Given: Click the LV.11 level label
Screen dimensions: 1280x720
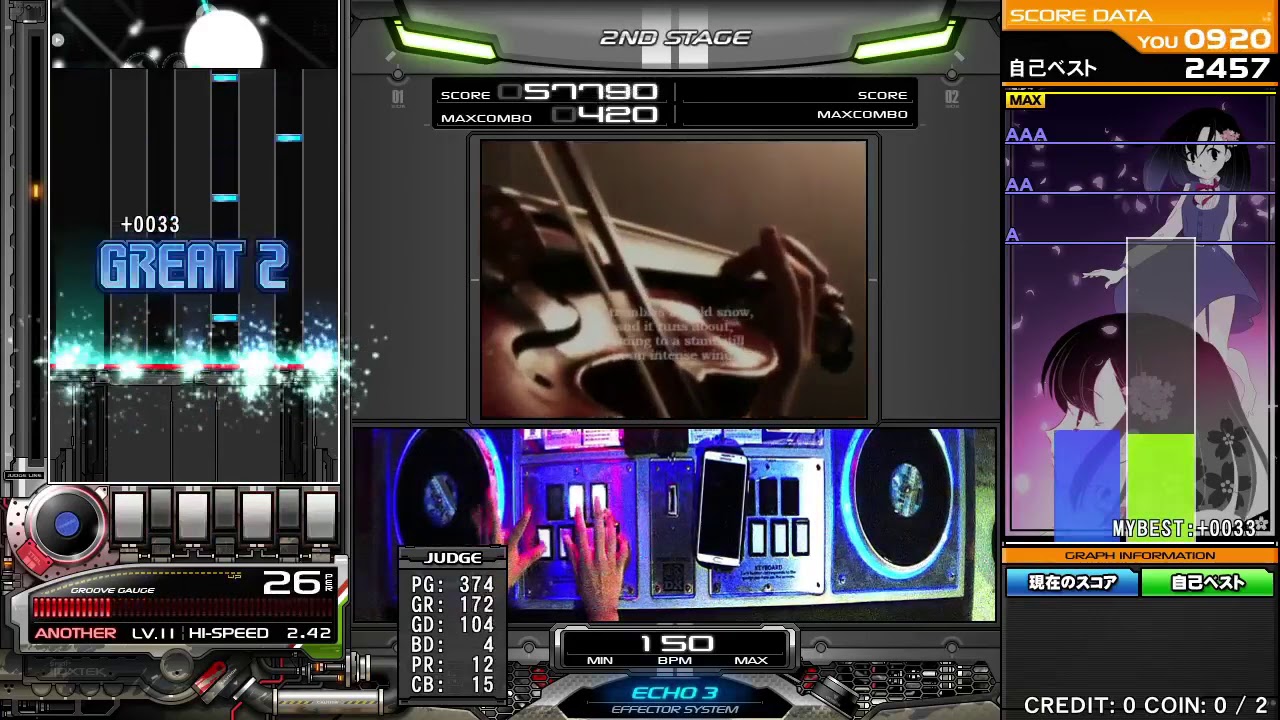Looking at the screenshot, I should (x=153, y=633).
